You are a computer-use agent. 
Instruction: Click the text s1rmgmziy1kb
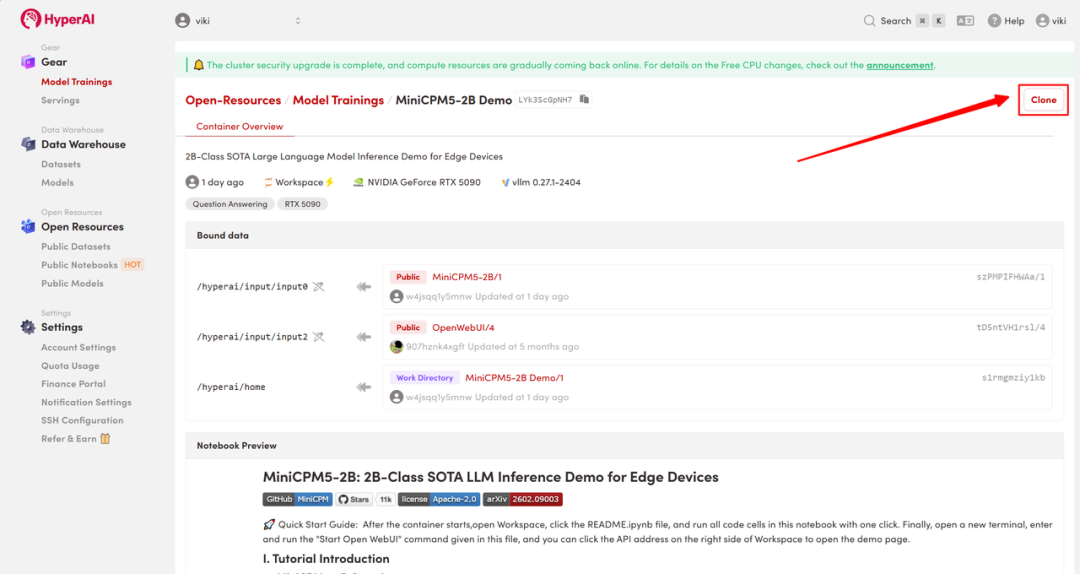pyautogui.click(x=1013, y=378)
